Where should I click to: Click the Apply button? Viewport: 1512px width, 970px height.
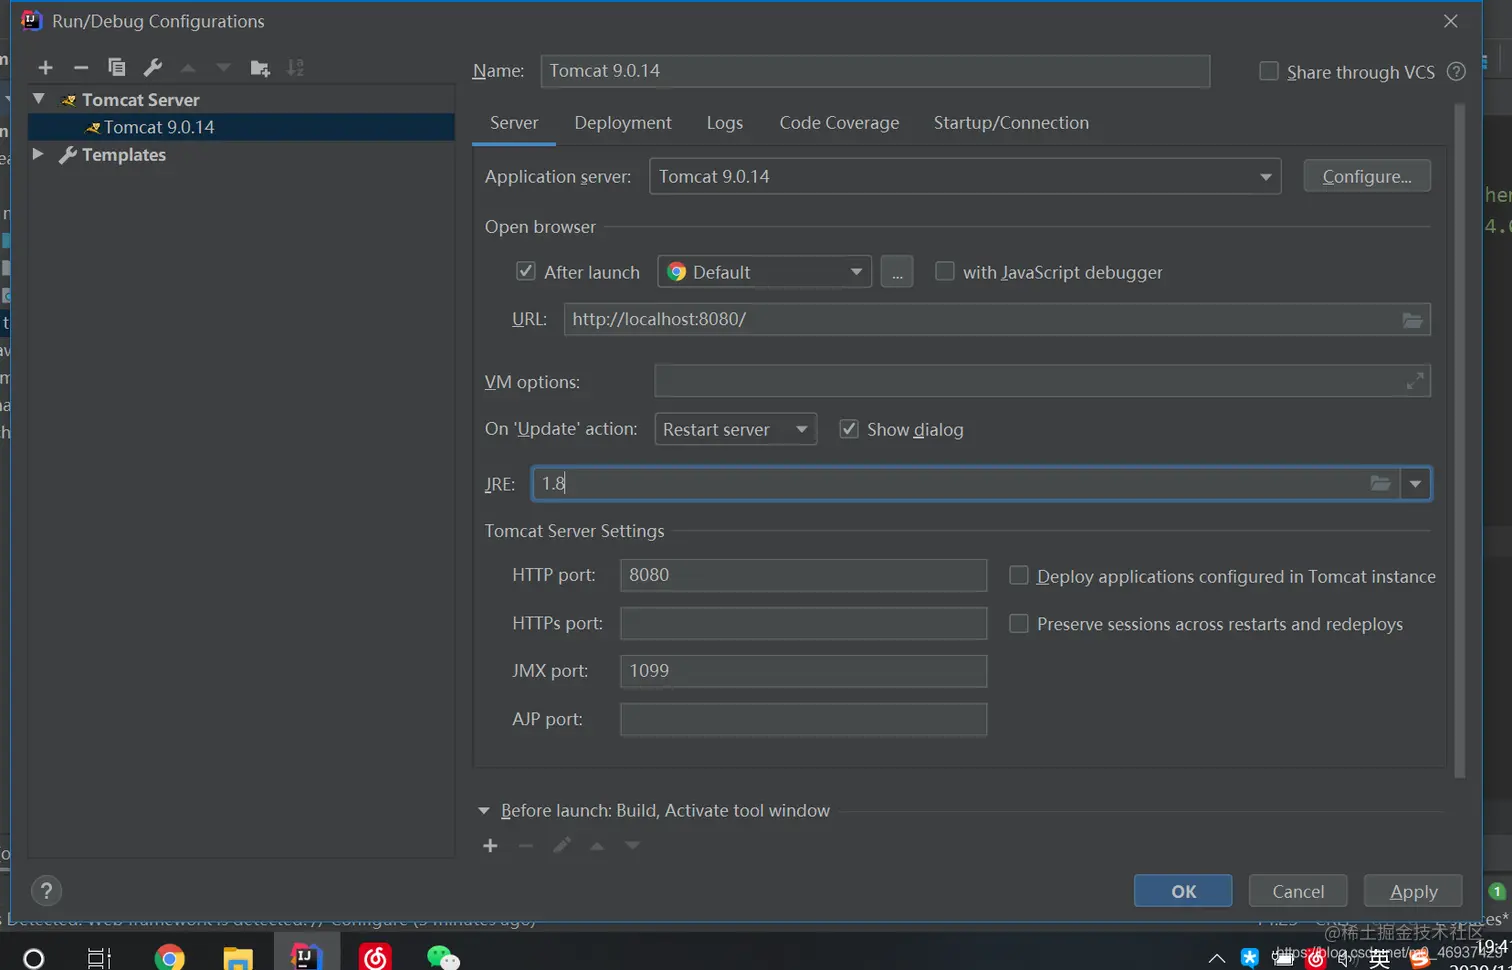point(1414,891)
